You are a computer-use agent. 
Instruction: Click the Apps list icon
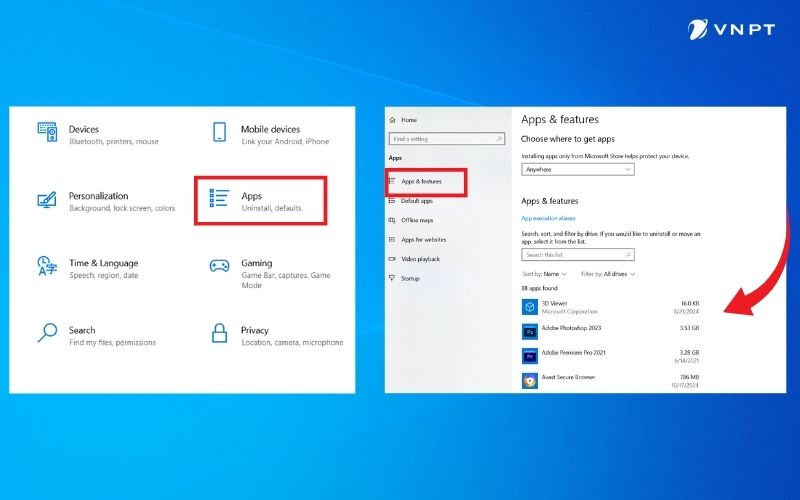[219, 199]
